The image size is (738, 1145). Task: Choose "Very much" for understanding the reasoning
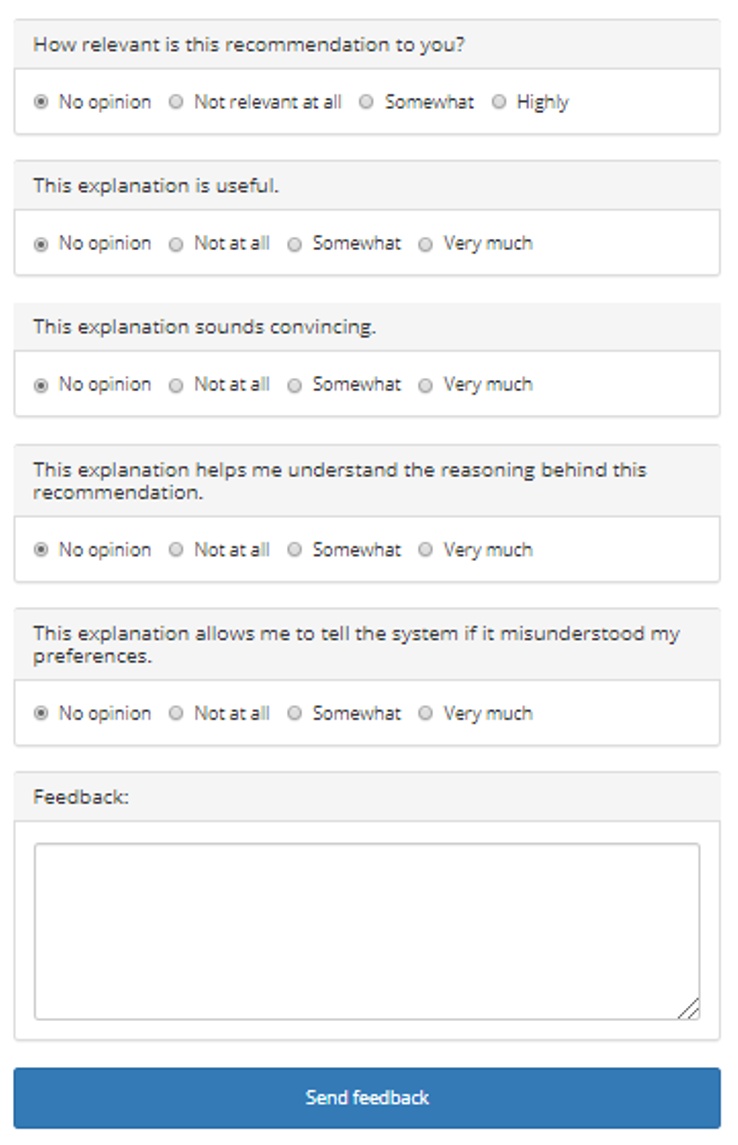(424, 549)
